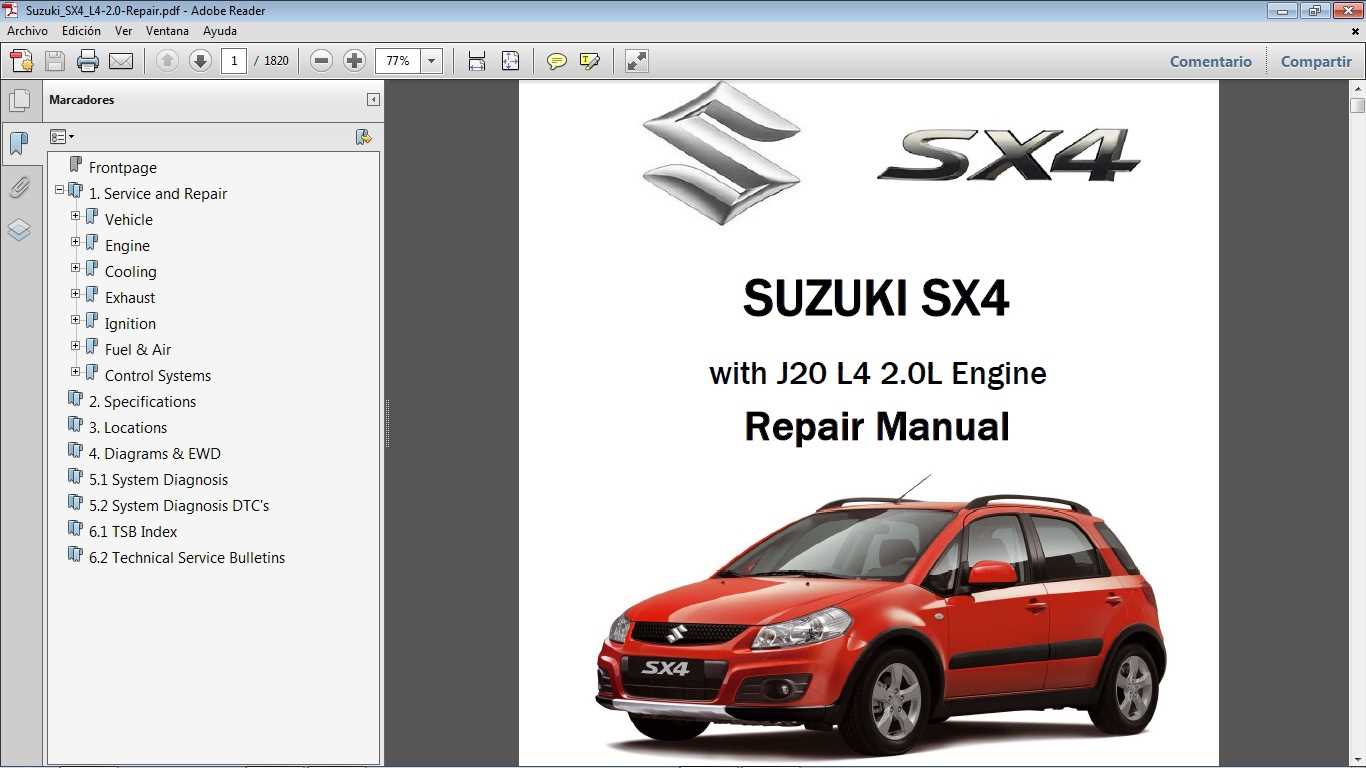Screen dimensions: 1366x768
Task: Click the zoom out minus button
Action: 321,61
